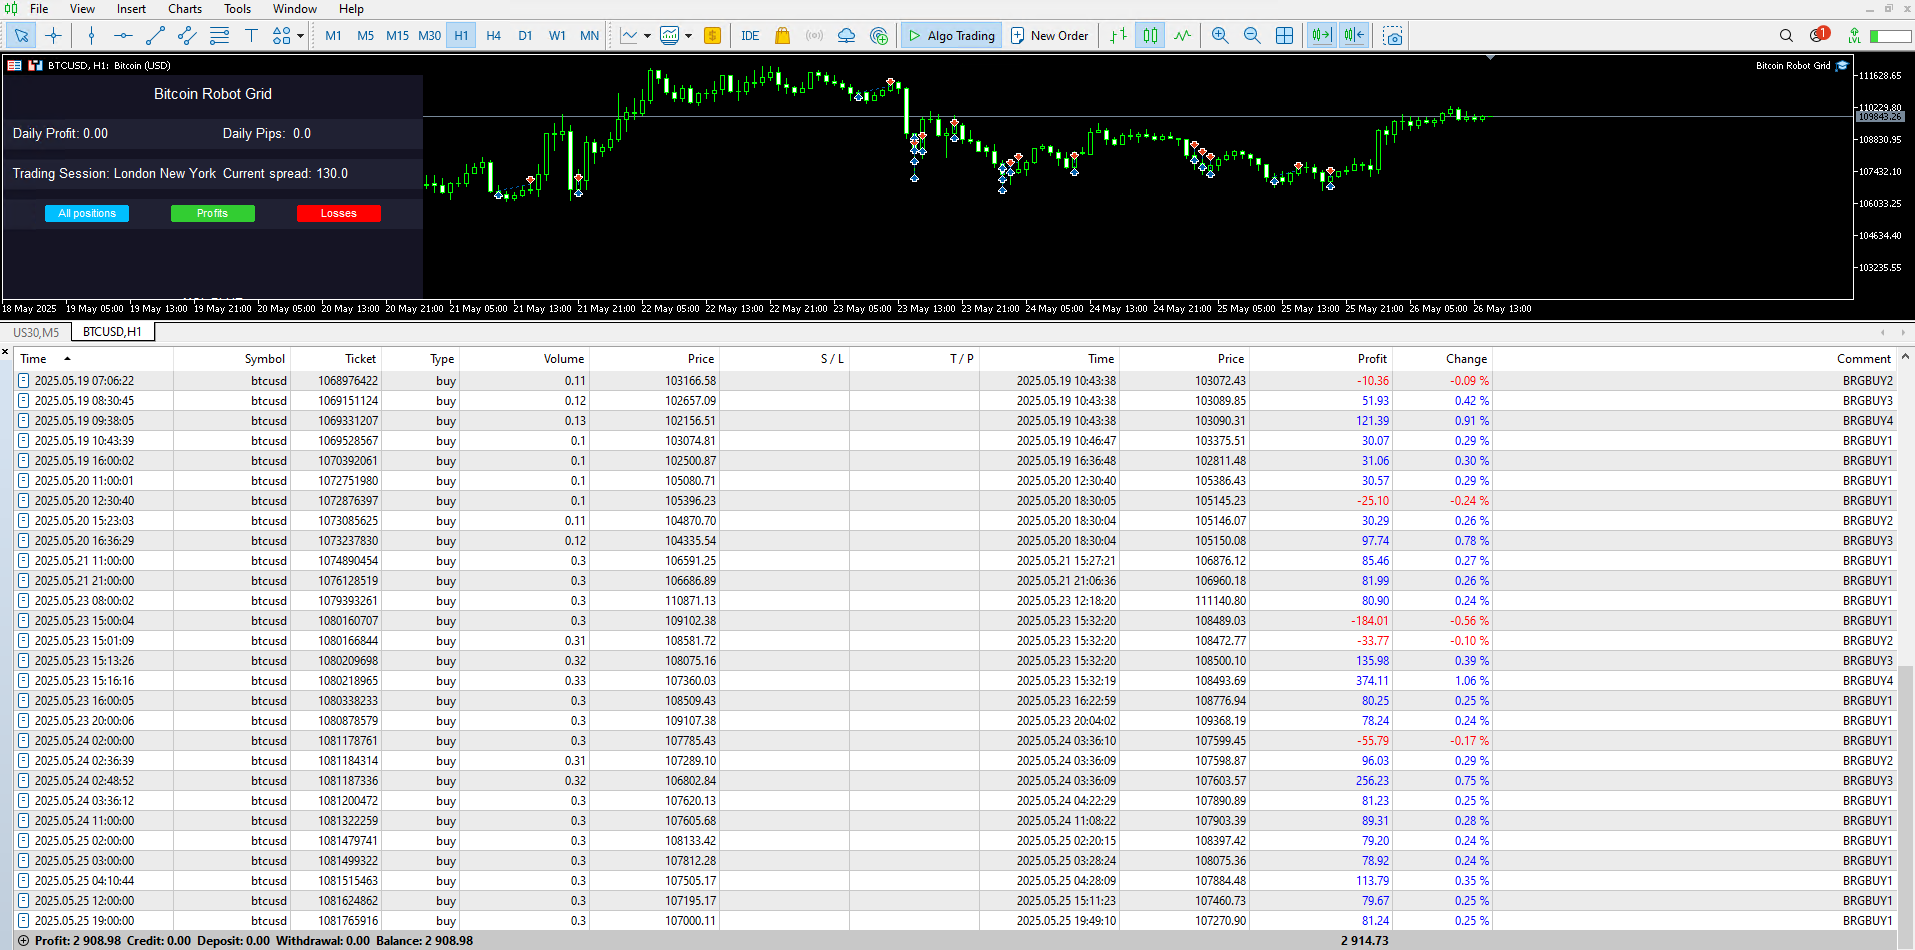Image resolution: width=1915 pixels, height=950 pixels.
Task: Open the Market shopping bag icon
Action: [x=782, y=36]
